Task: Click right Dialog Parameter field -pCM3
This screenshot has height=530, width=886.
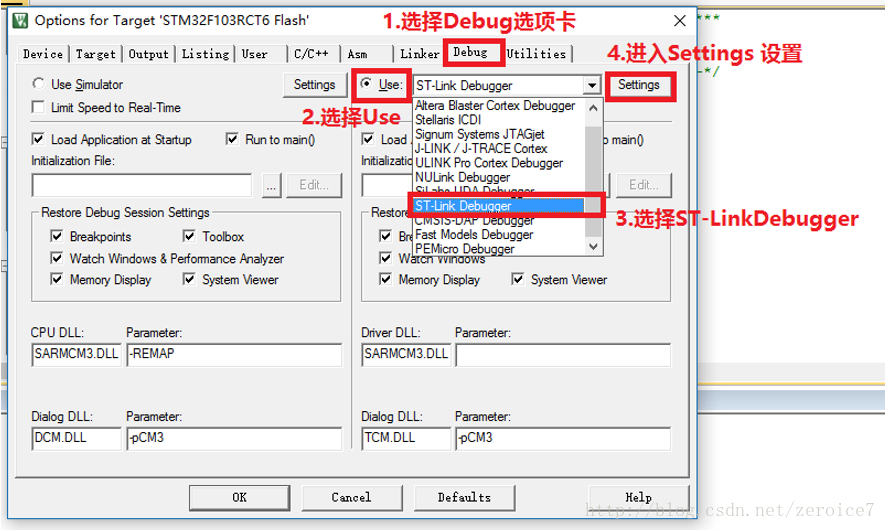Action: (563, 438)
